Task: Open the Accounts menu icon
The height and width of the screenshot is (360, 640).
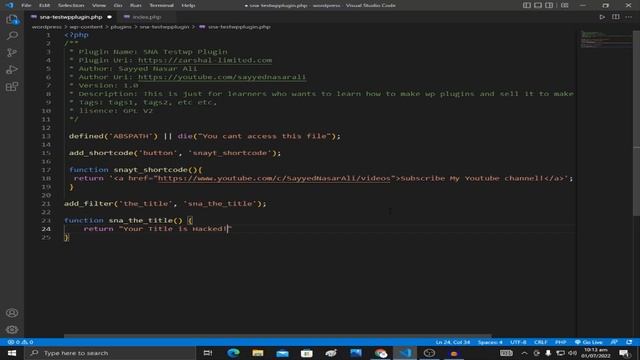Action: 12,313
